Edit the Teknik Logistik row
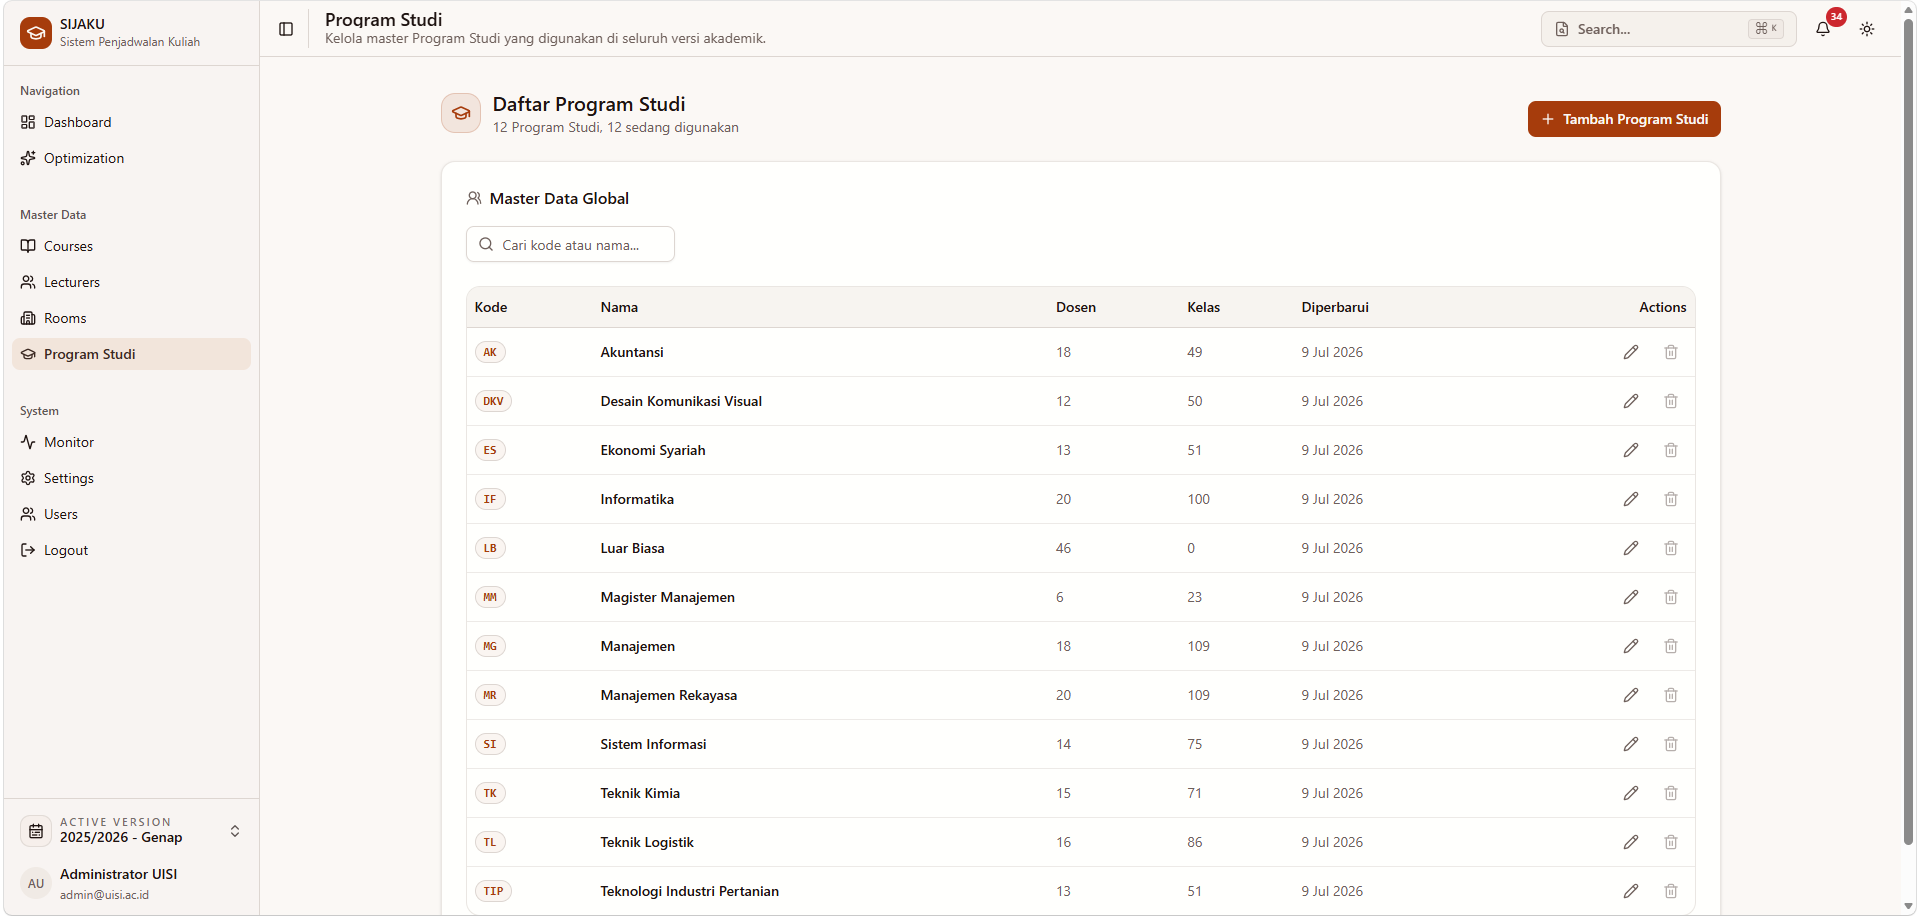This screenshot has height=916, width=1919. pos(1631,842)
